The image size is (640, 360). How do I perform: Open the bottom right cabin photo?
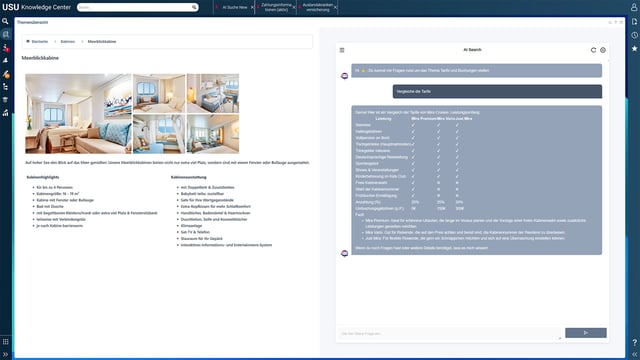(213, 134)
